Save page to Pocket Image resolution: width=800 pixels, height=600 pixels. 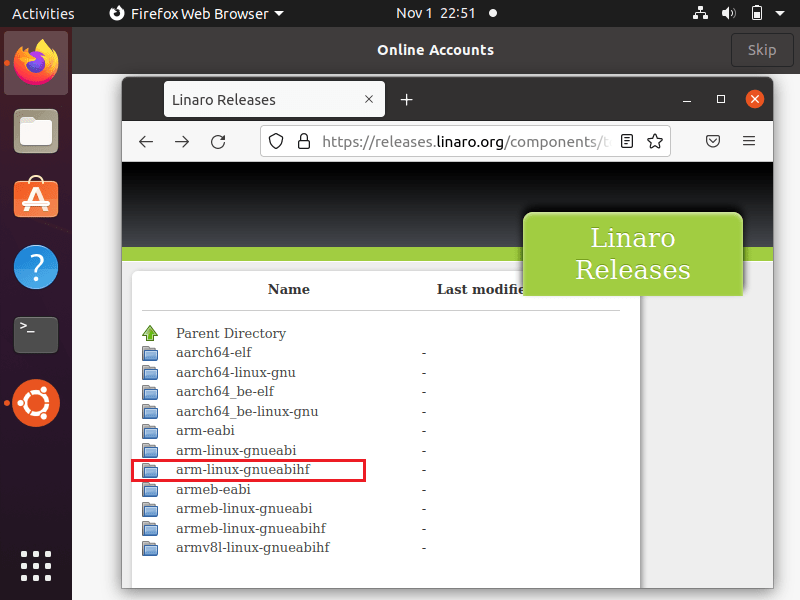coord(713,141)
